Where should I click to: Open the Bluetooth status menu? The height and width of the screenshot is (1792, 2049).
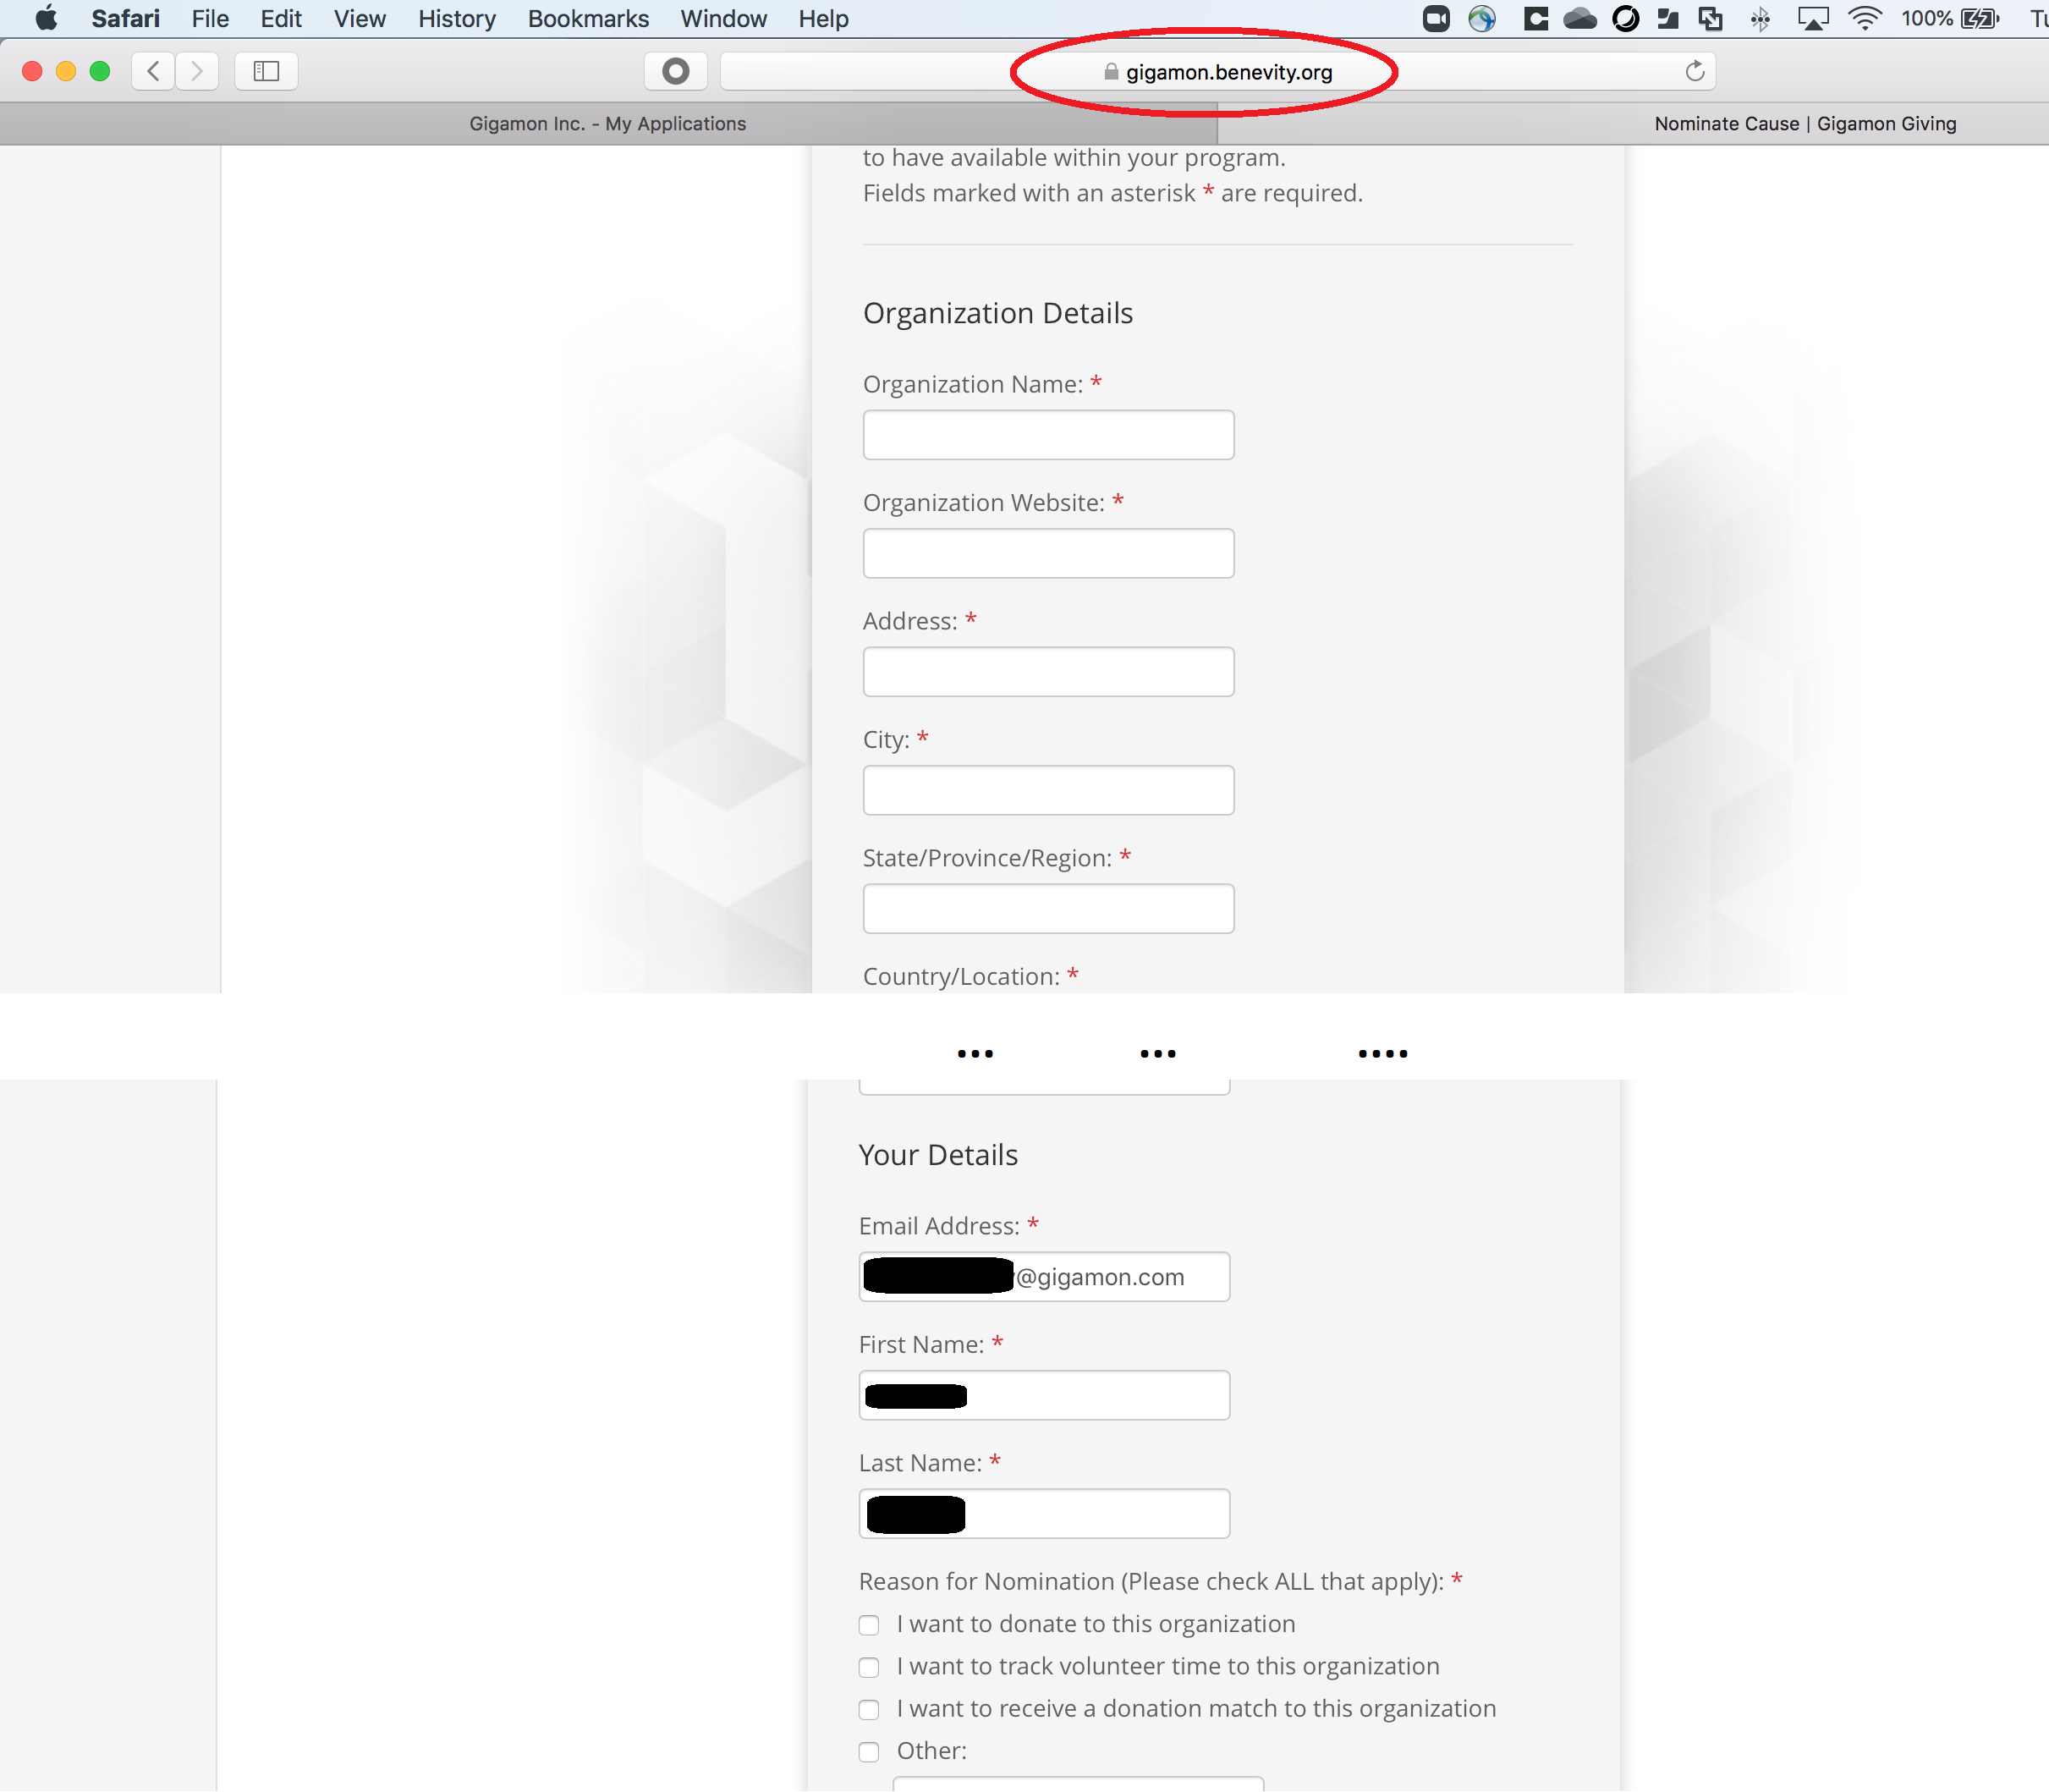pyautogui.click(x=1761, y=18)
